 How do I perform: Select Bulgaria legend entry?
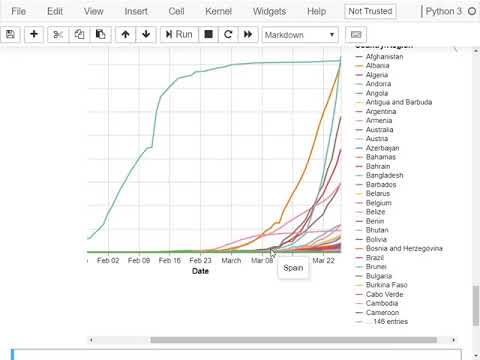(379, 276)
